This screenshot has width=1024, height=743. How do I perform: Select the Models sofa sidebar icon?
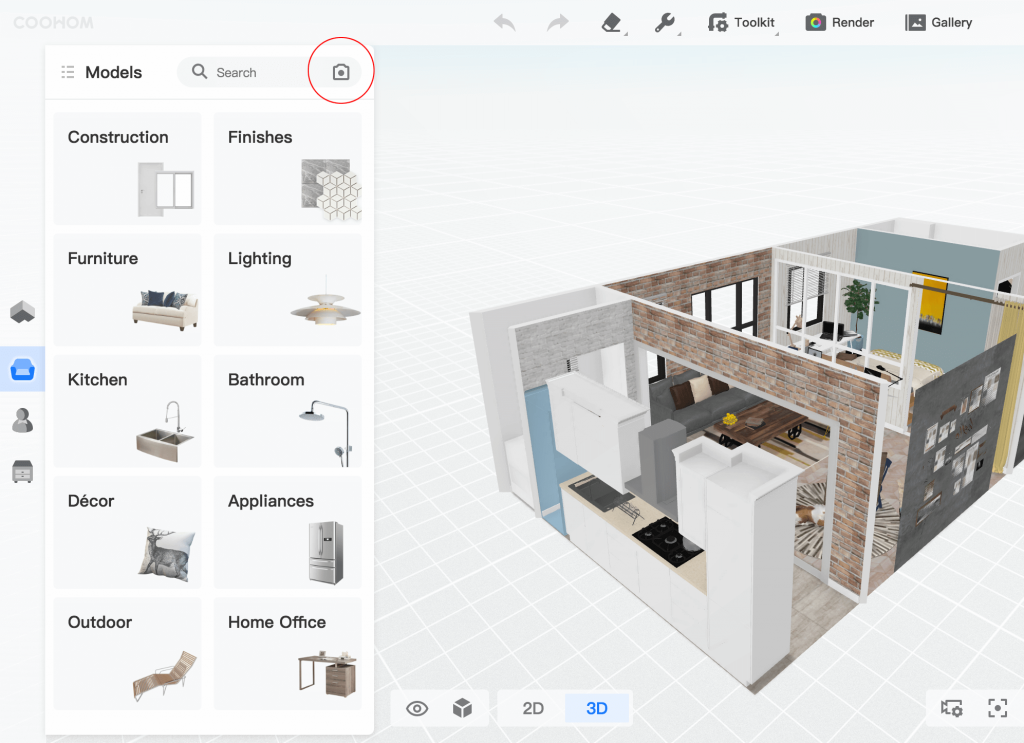[22, 369]
